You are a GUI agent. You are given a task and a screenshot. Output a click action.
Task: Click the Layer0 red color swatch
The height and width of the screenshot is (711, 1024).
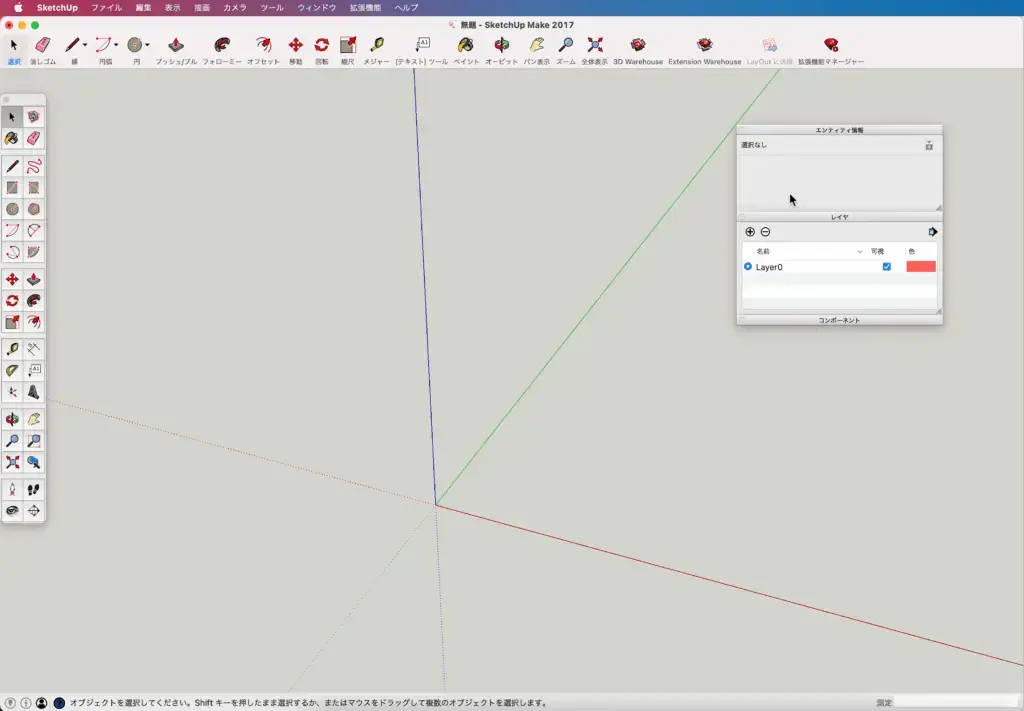921,266
